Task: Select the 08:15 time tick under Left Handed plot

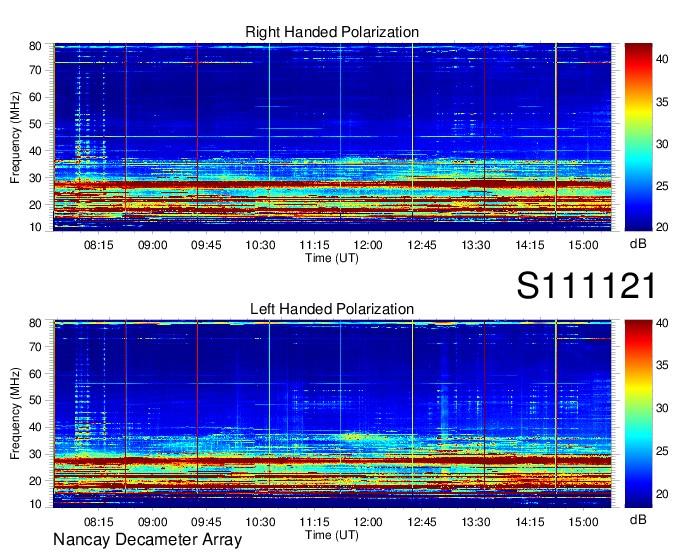Action: coord(98,522)
